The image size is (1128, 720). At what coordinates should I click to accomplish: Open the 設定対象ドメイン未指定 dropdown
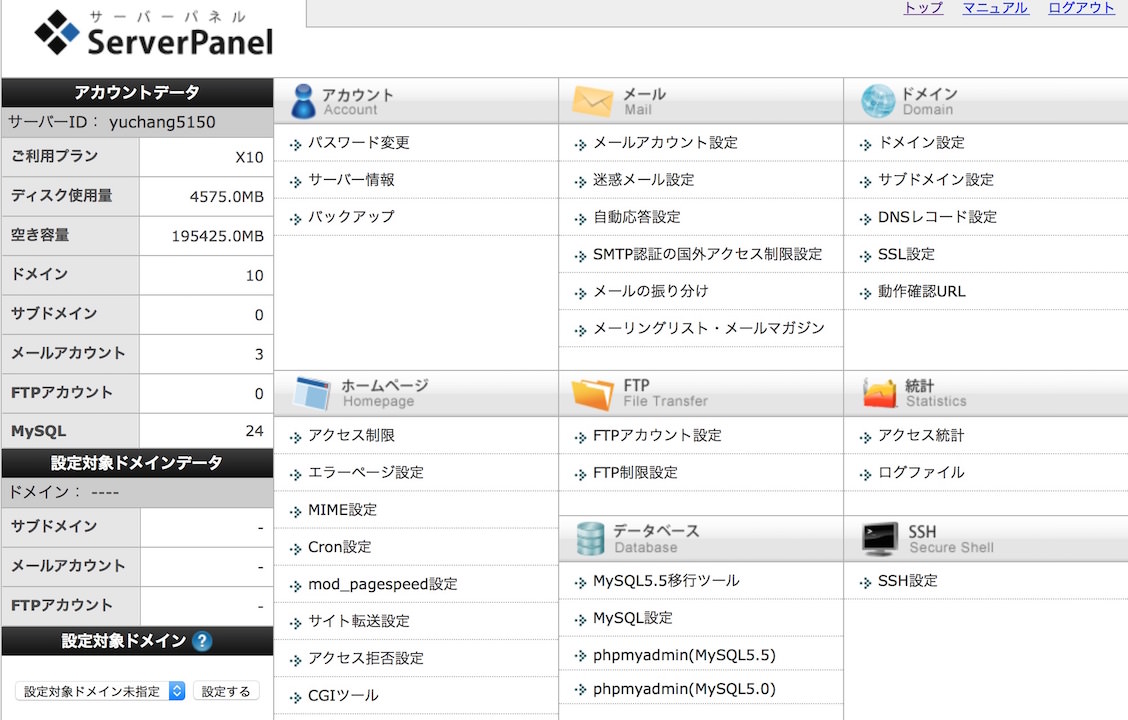tap(98, 690)
